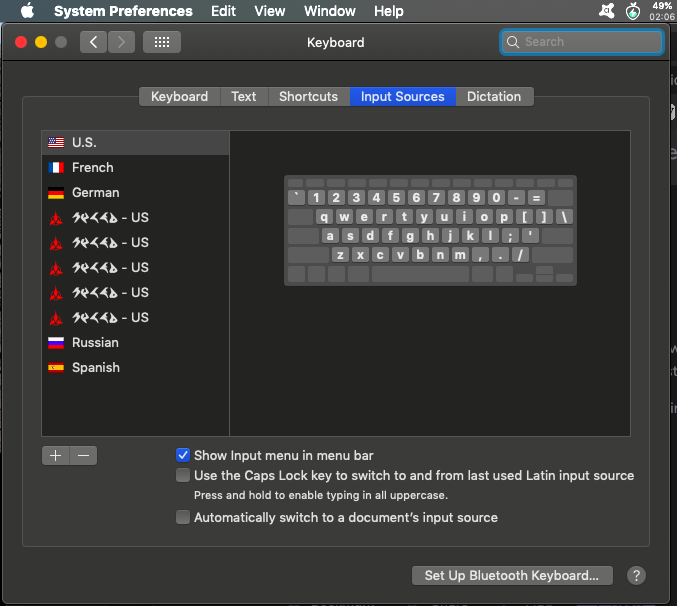Open the Apple menu
The image size is (677, 606).
[x=27, y=10]
